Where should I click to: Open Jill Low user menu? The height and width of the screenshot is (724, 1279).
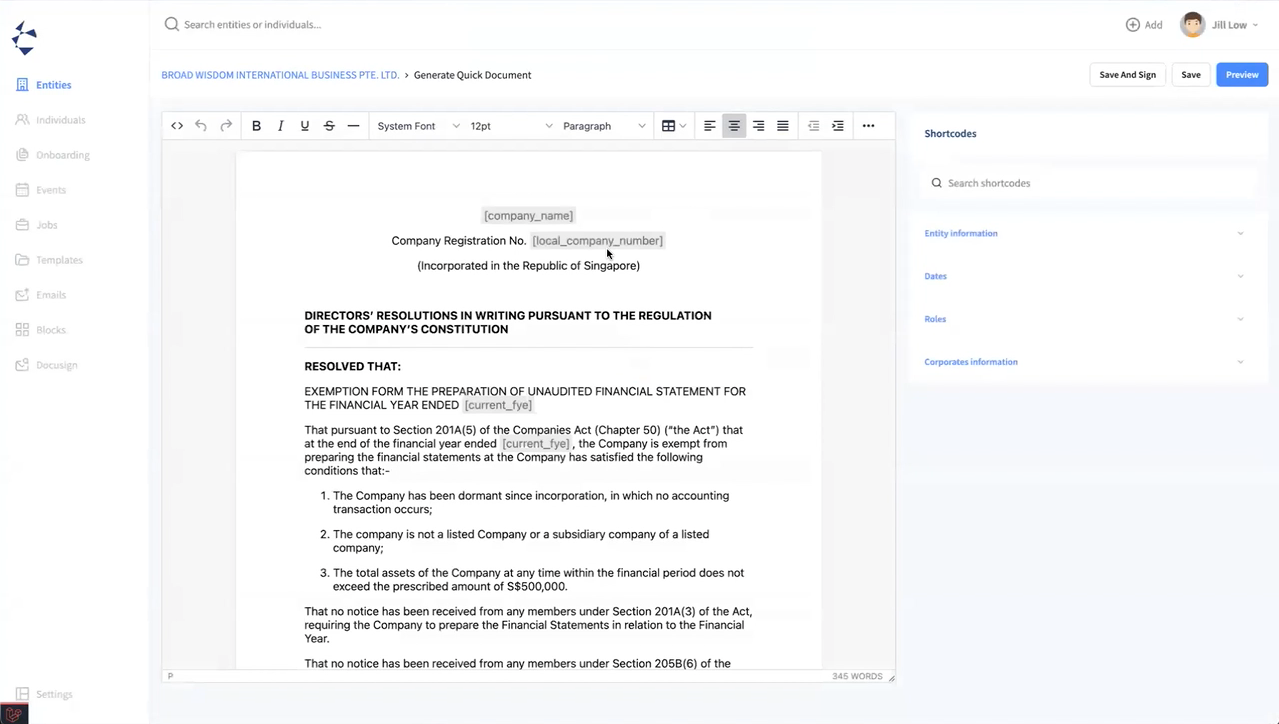click(x=1220, y=25)
